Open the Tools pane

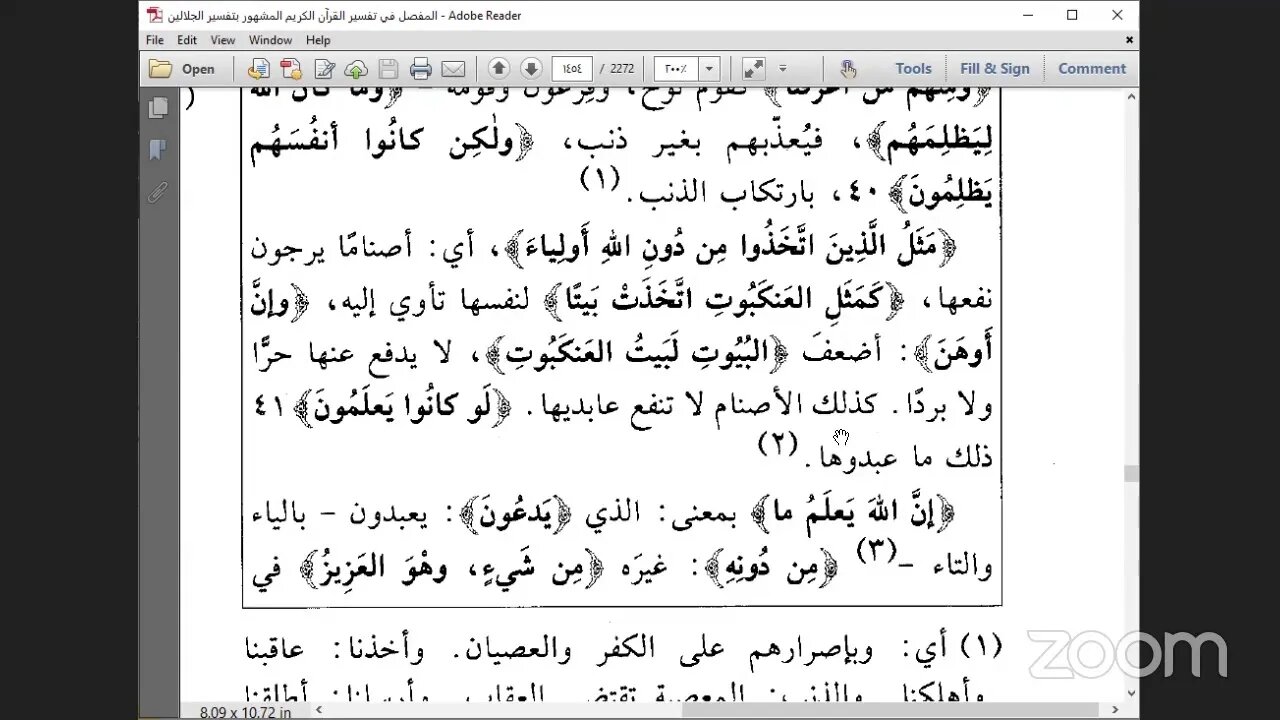click(x=913, y=68)
